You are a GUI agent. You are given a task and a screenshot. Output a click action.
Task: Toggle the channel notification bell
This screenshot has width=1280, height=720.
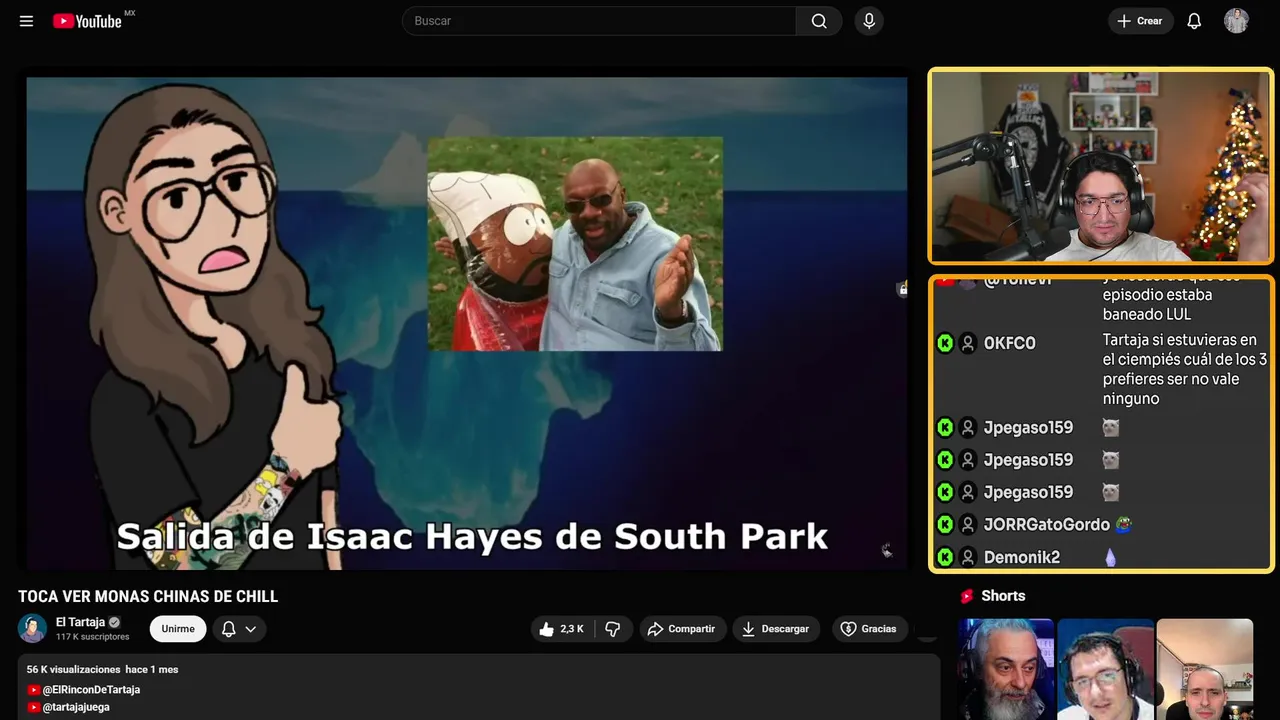point(228,629)
